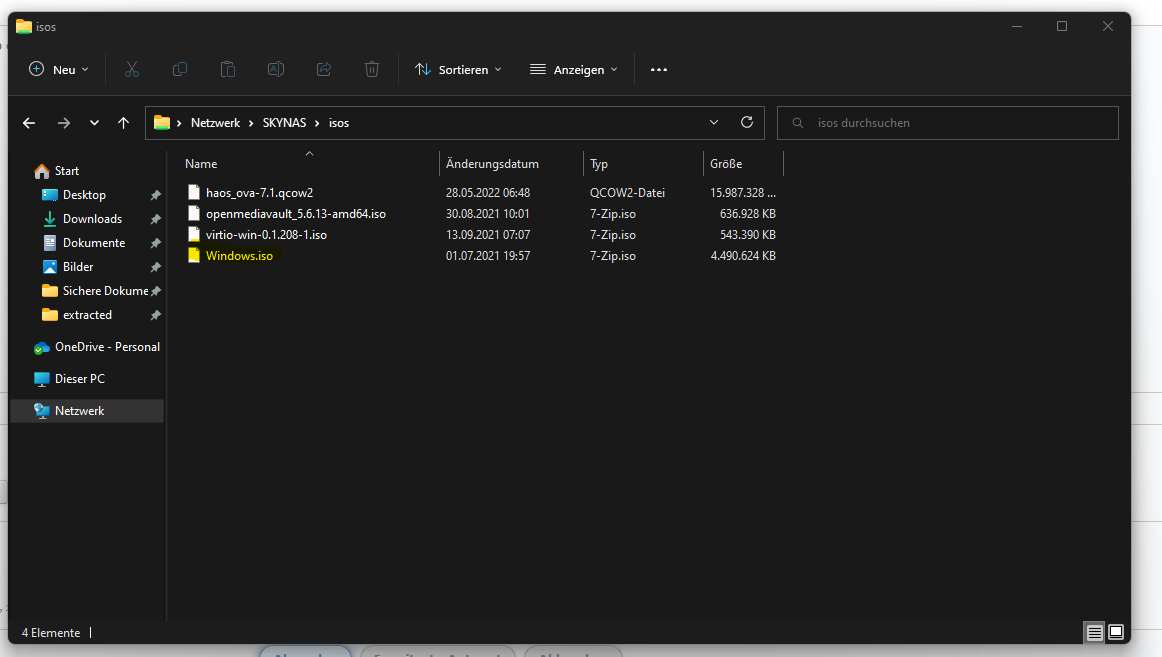The height and width of the screenshot is (657, 1162).
Task: Expand chevron after SKYNAS in breadcrumb
Action: pyautogui.click(x=317, y=123)
